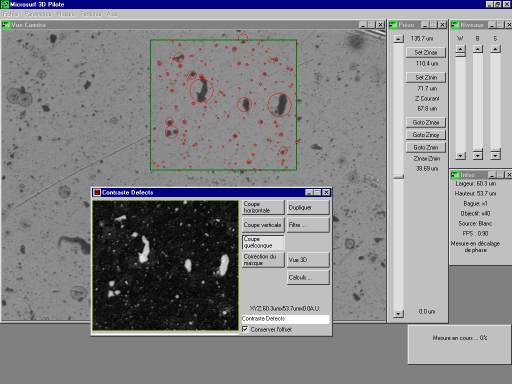512x384 pixels.
Task: Click the 0.0 um value in Piezo
Action: [x=427, y=311]
